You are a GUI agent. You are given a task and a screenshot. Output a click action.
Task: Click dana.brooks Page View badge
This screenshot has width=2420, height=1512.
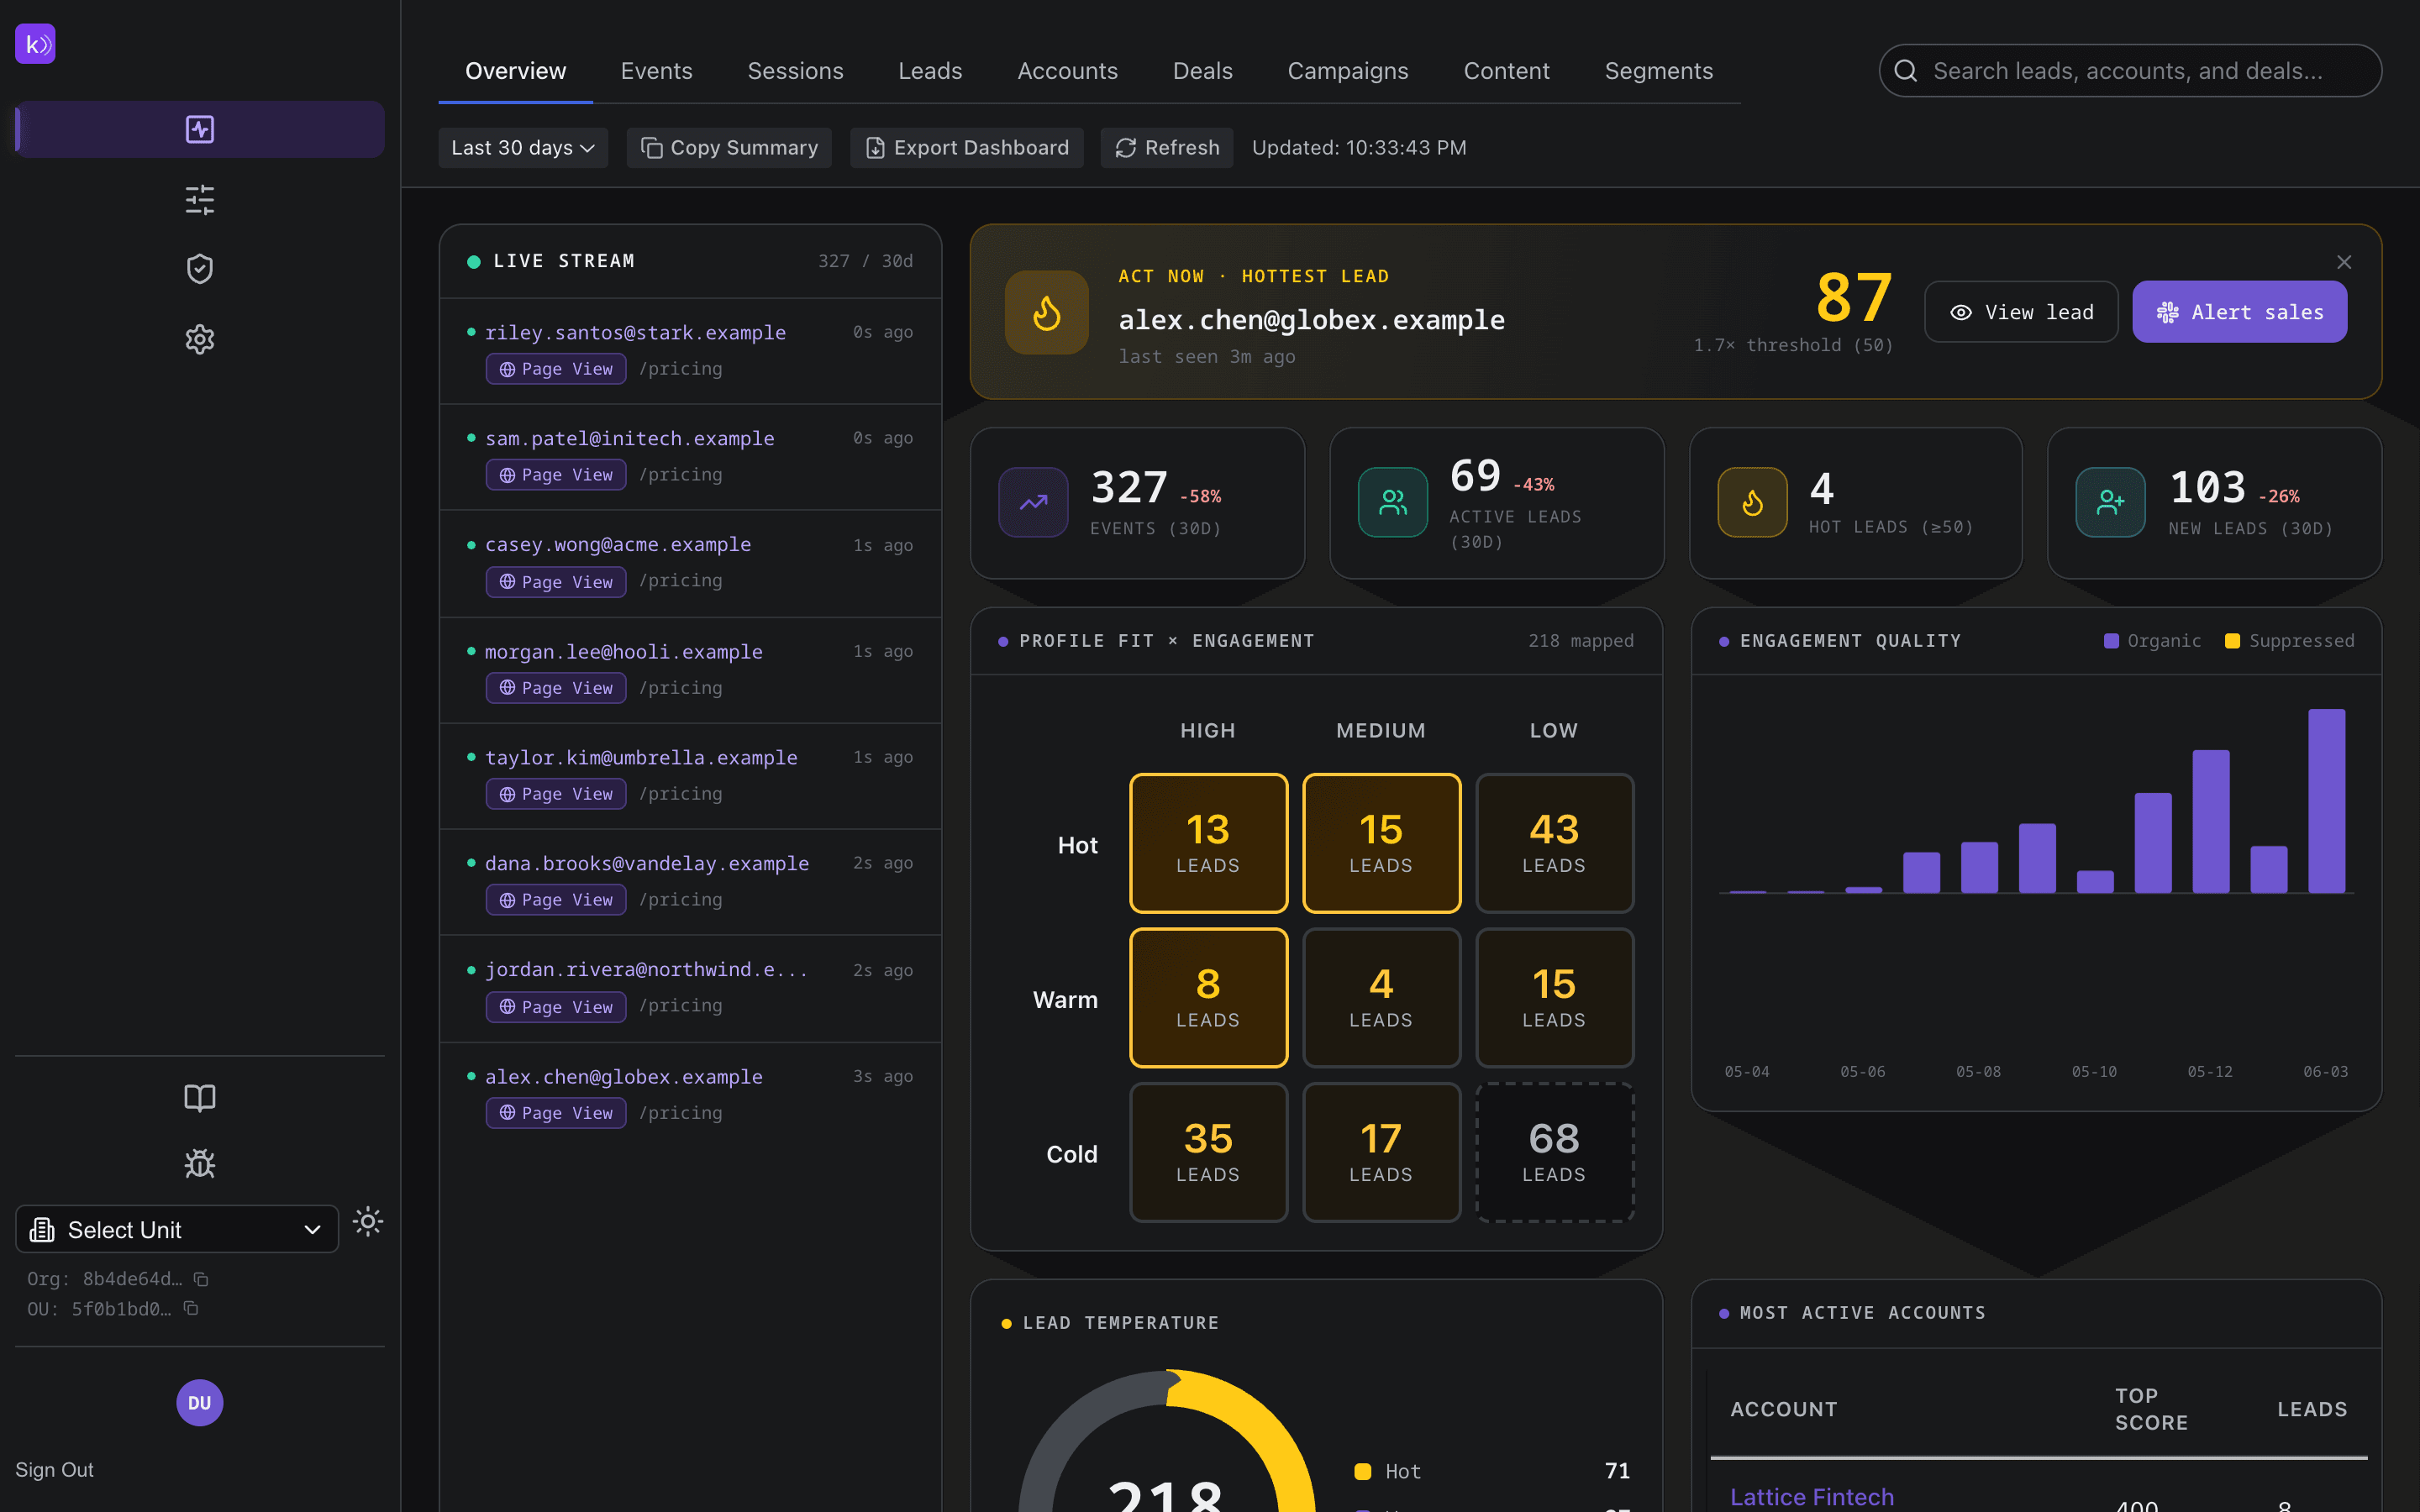click(x=556, y=900)
